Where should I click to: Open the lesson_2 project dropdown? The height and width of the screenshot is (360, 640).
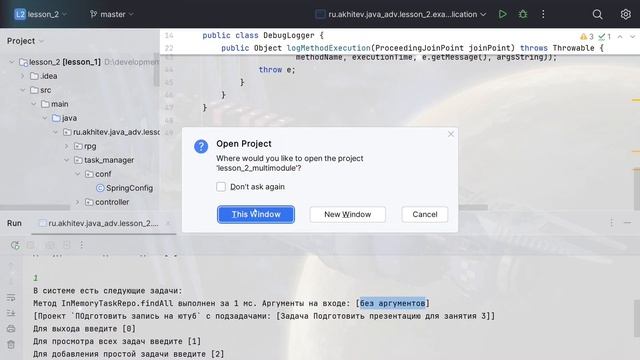click(x=64, y=14)
